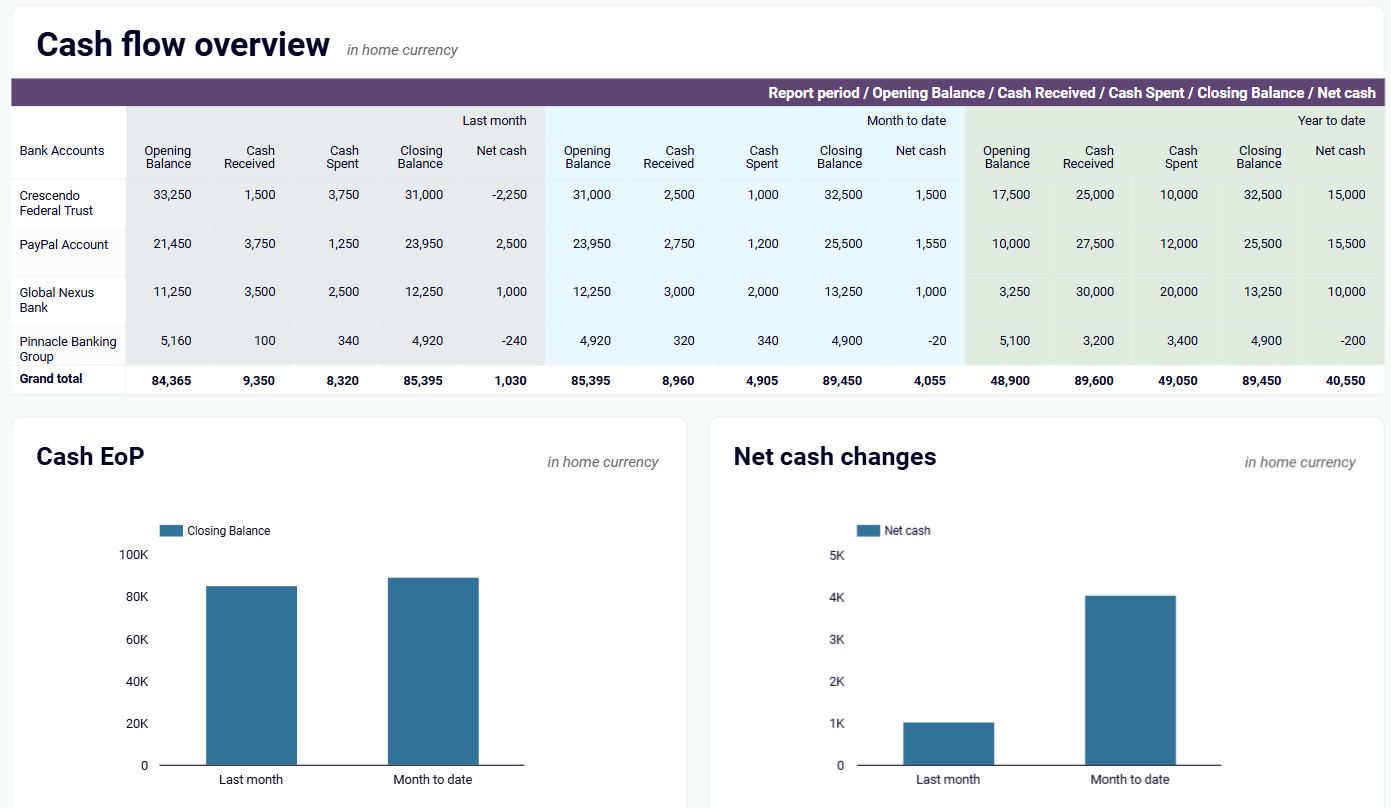
Task: Click the 84,365 grand total cell
Action: tap(171, 381)
